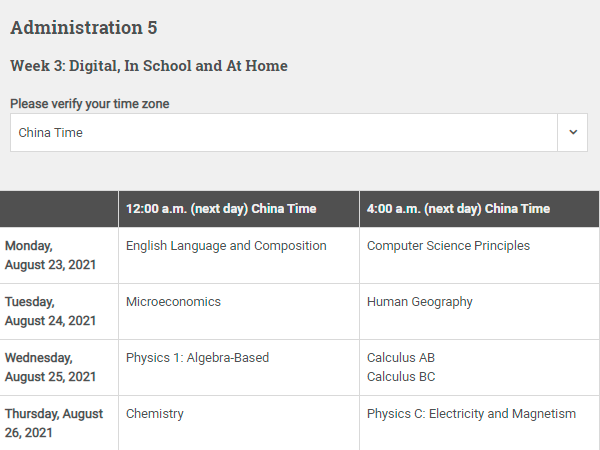Click the Administration 5 heading
The height and width of the screenshot is (450, 600).
click(x=84, y=28)
